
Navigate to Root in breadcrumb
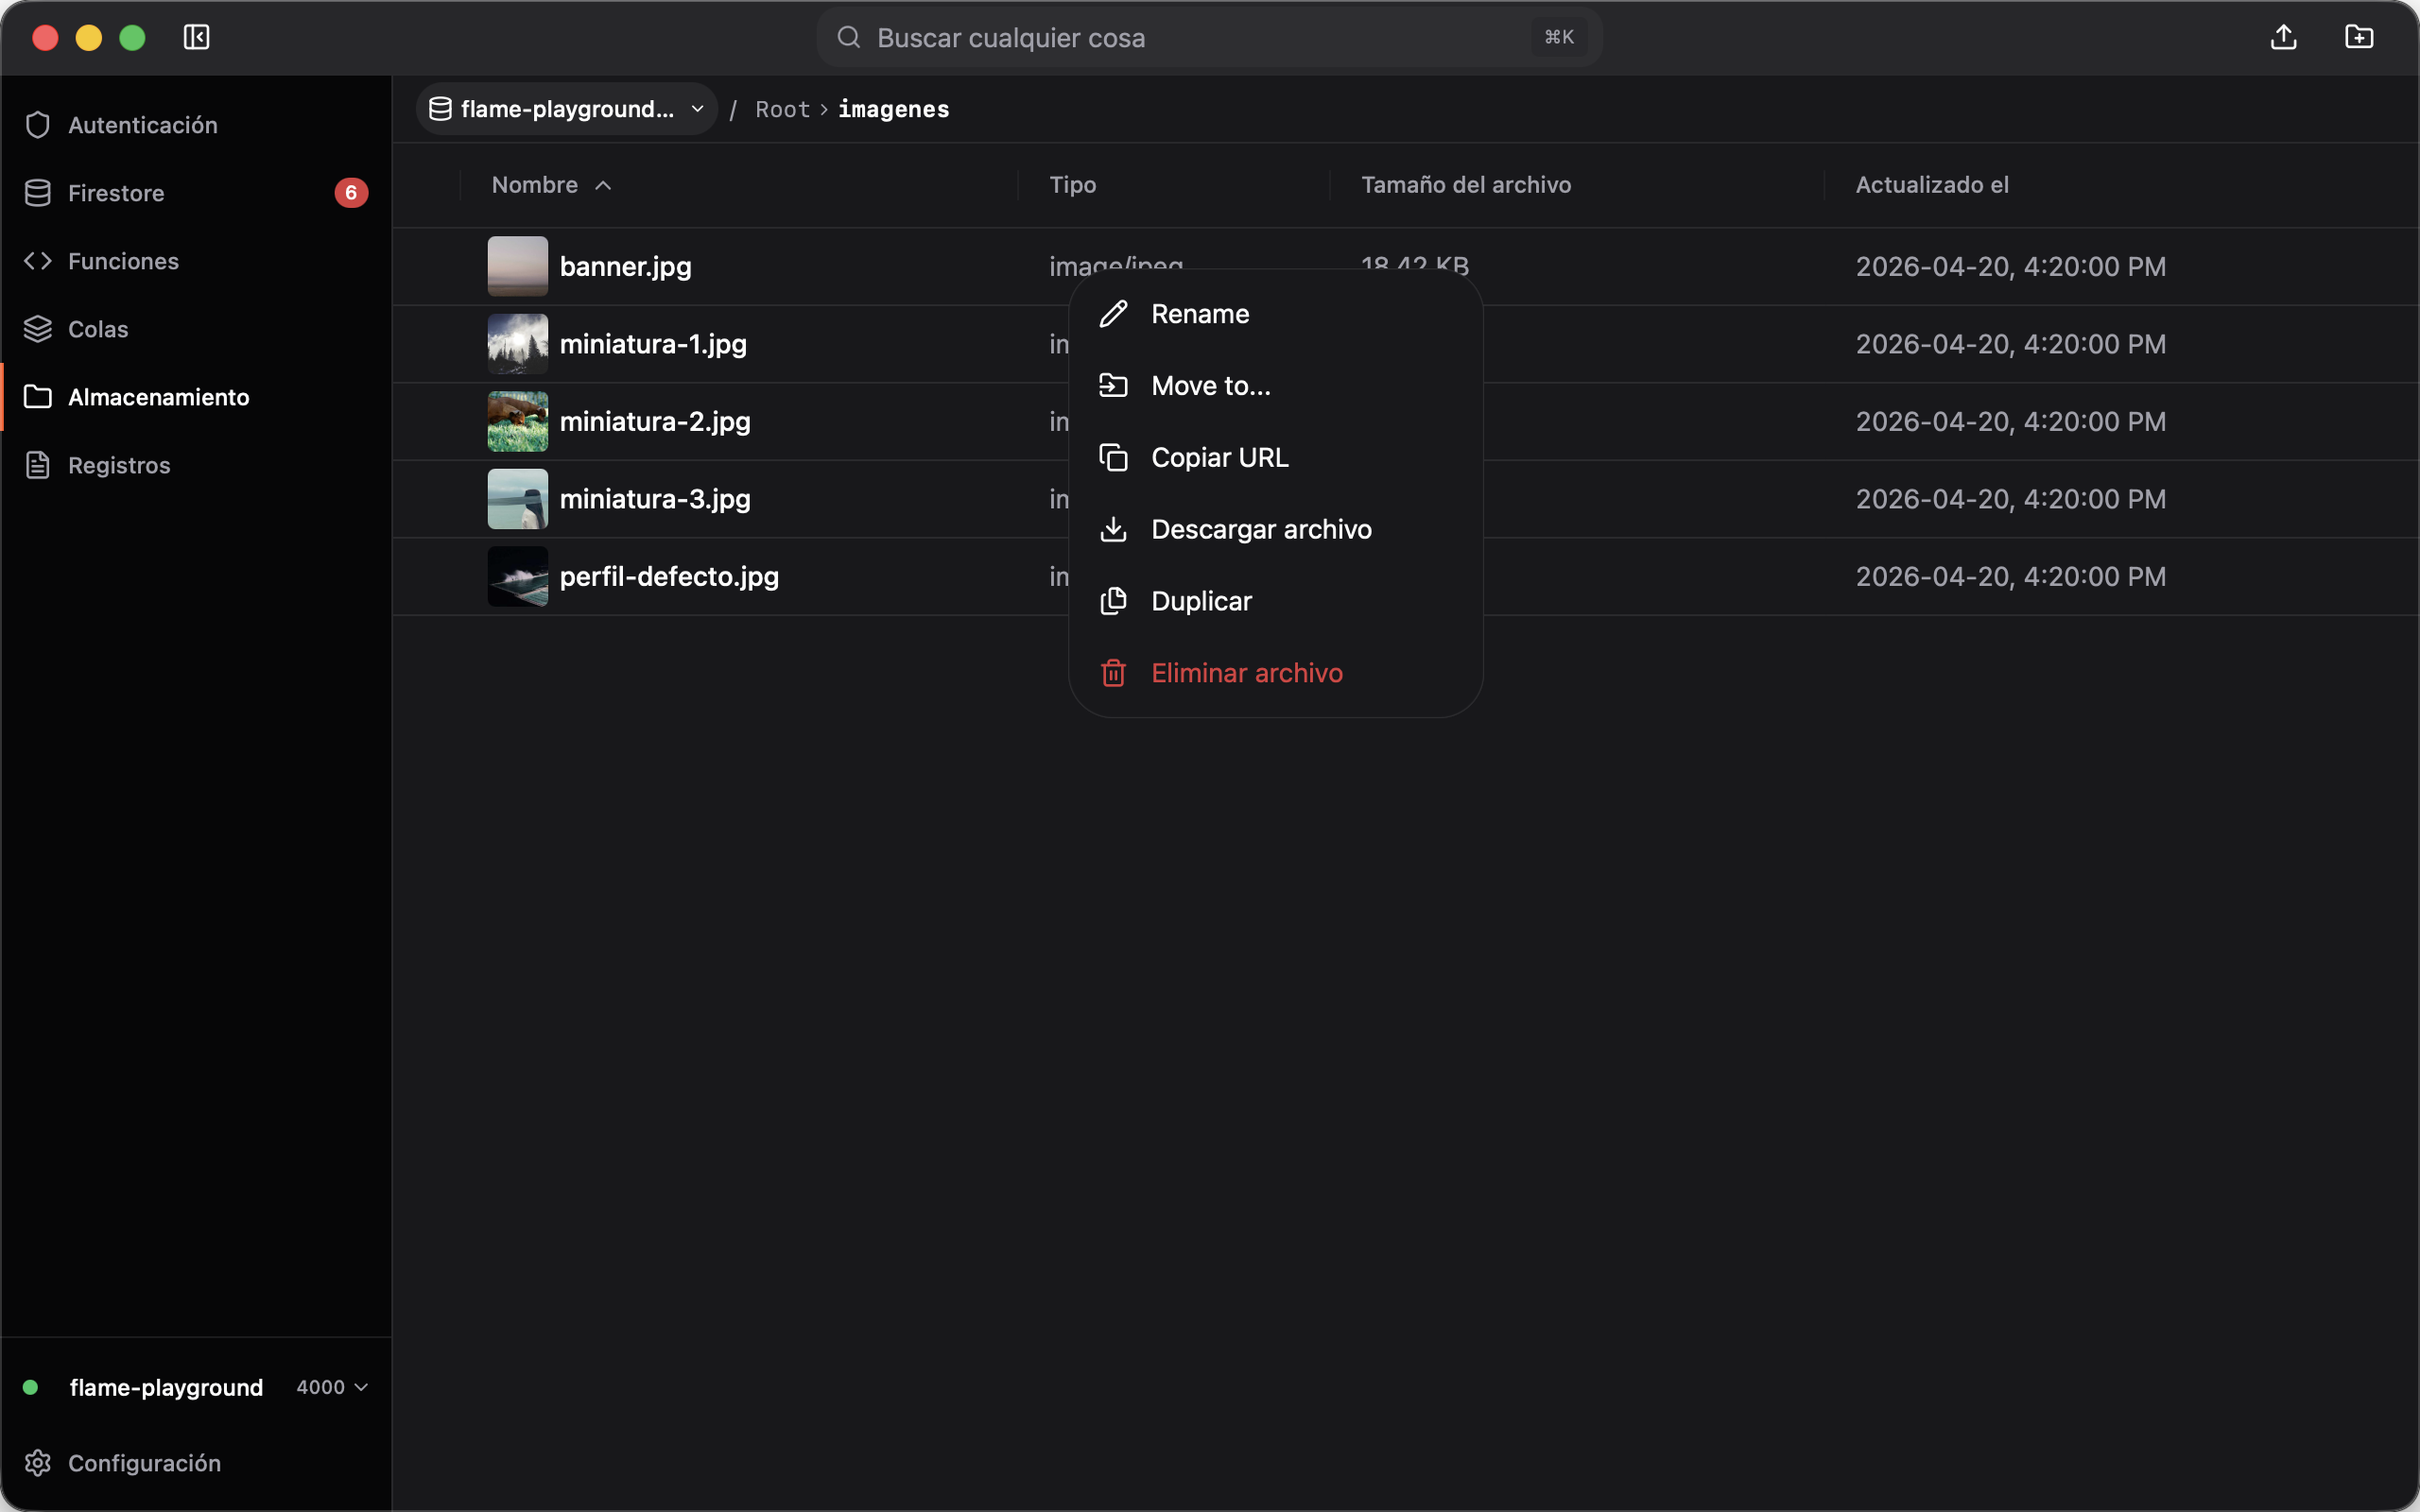coord(782,109)
